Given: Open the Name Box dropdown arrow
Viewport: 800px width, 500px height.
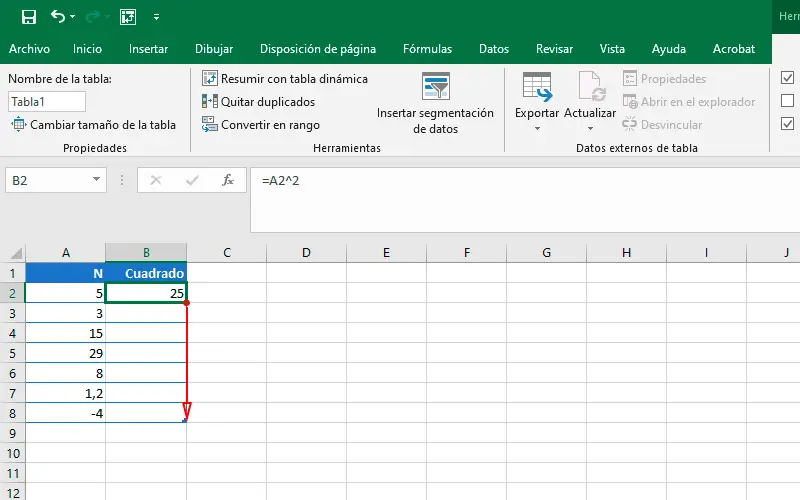Looking at the screenshot, I should [97, 180].
